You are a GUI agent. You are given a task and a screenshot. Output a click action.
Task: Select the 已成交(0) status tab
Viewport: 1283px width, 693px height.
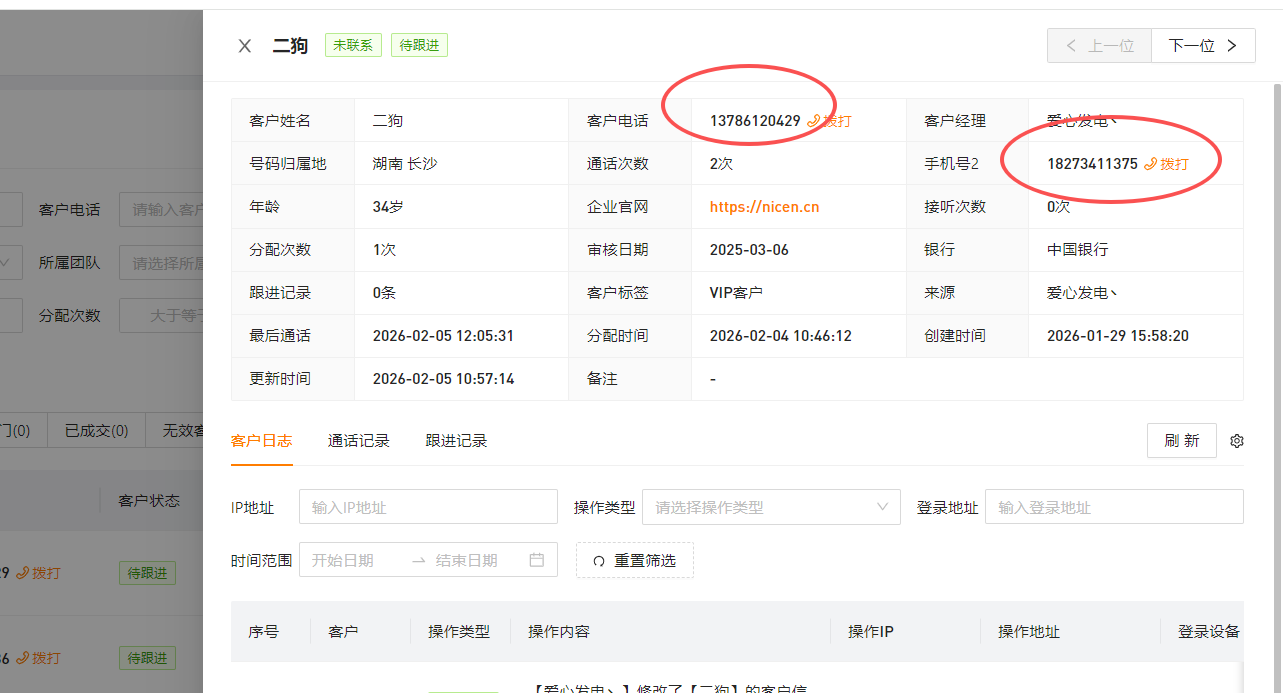(x=96, y=431)
